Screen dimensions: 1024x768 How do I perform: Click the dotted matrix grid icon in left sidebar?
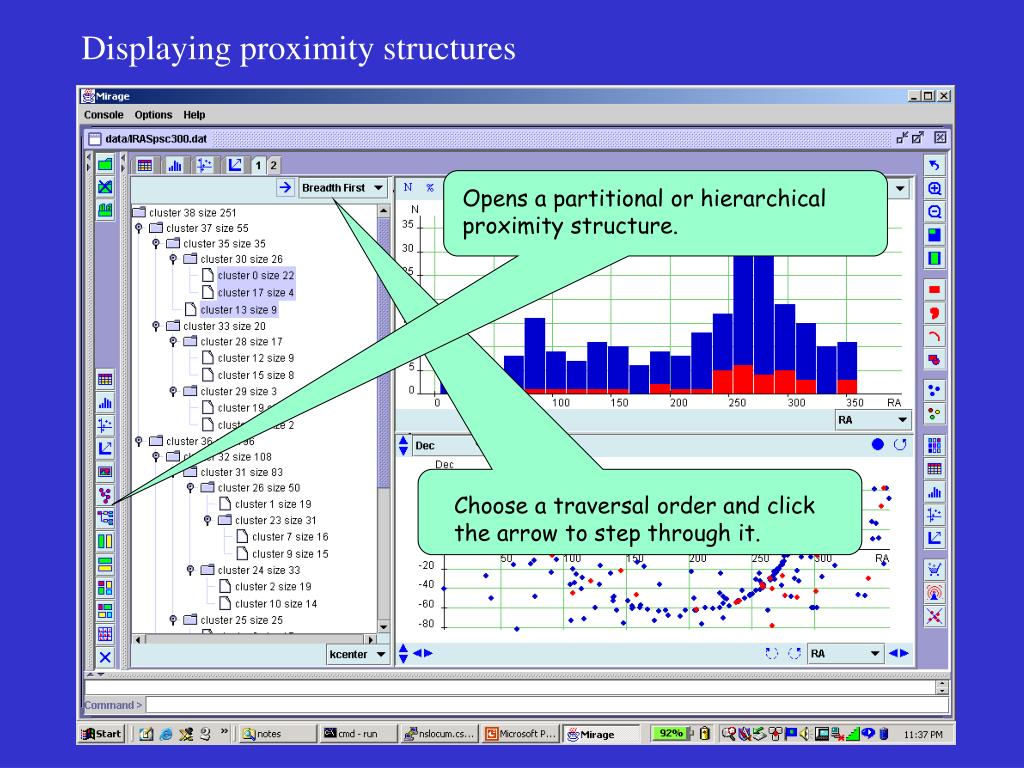point(105,633)
